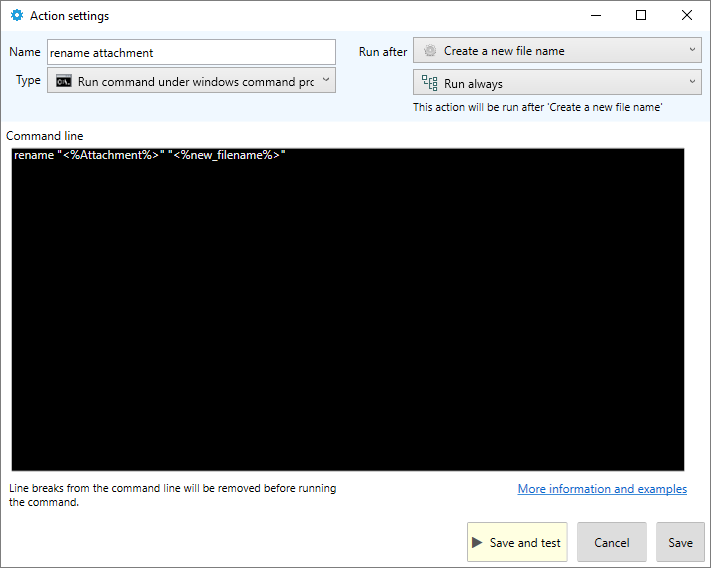Click the tree icon beside Run always
Screen dimensions: 711x568
click(429, 83)
